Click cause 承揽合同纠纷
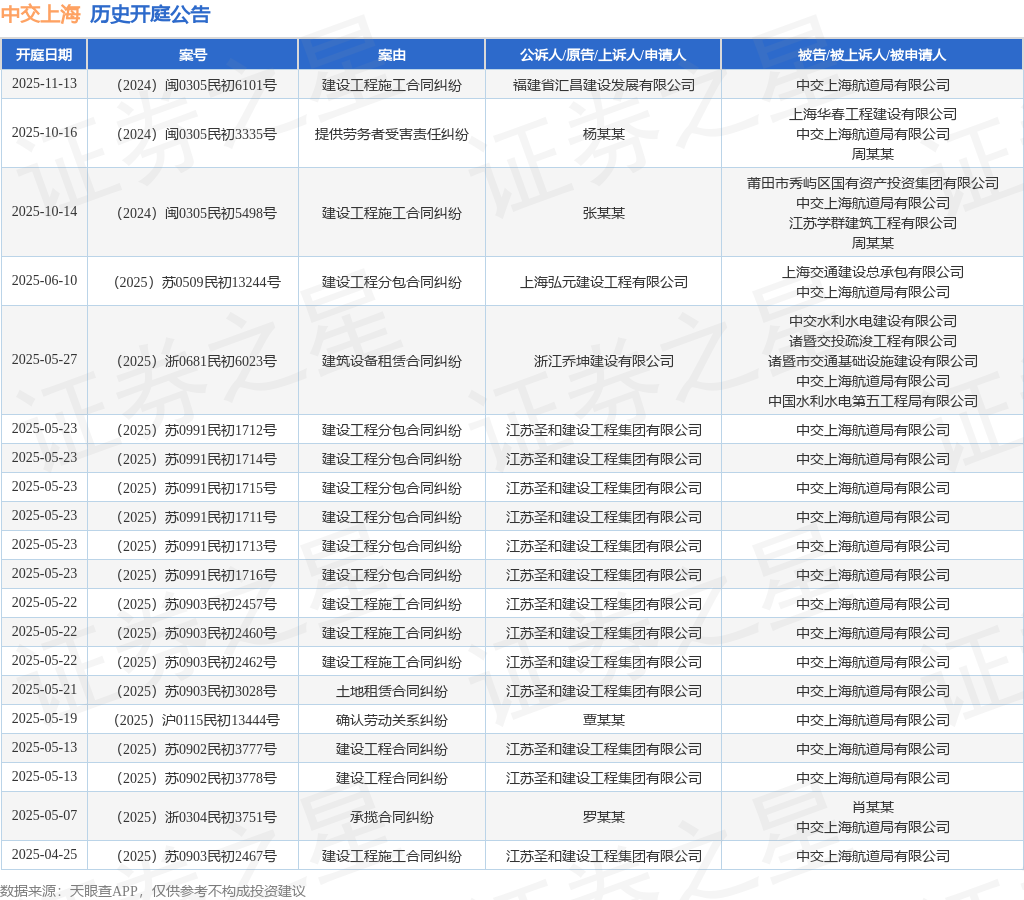The height and width of the screenshot is (900, 1024). tap(391, 817)
